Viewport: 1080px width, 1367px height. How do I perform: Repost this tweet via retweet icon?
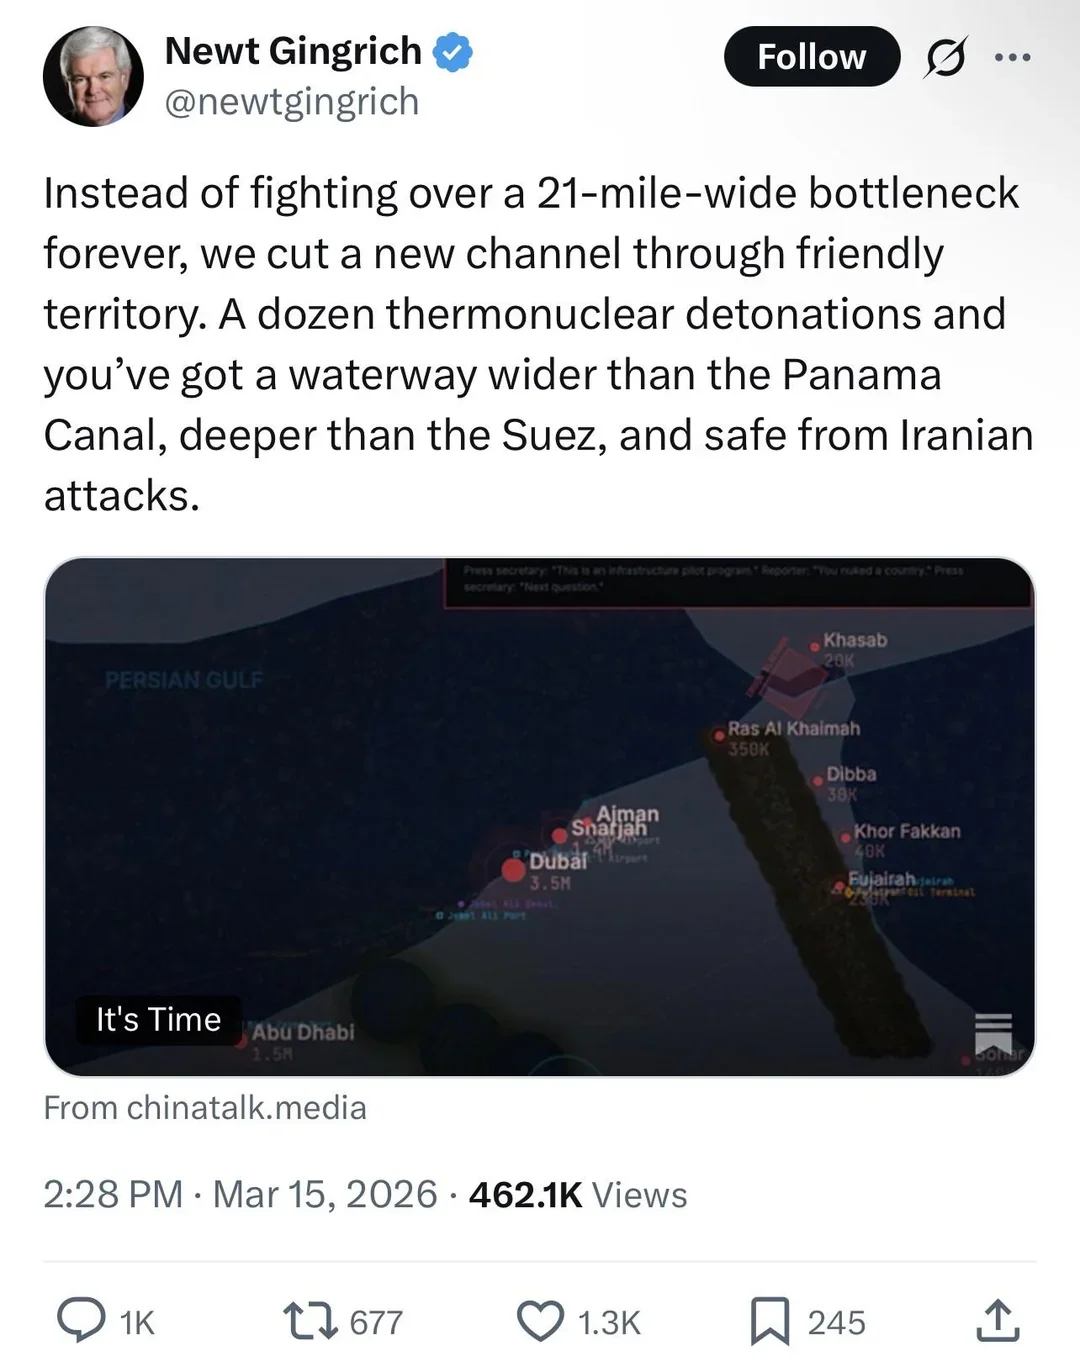click(307, 1322)
